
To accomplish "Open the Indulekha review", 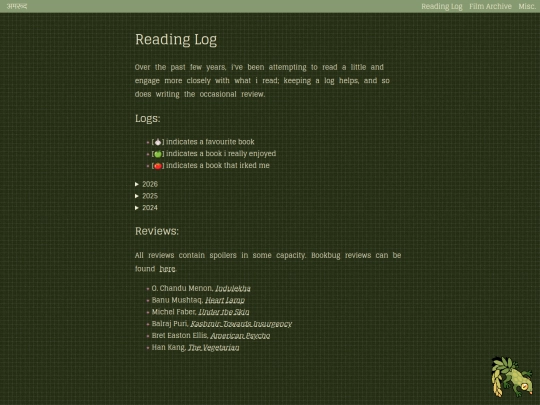I will coord(233,288).
